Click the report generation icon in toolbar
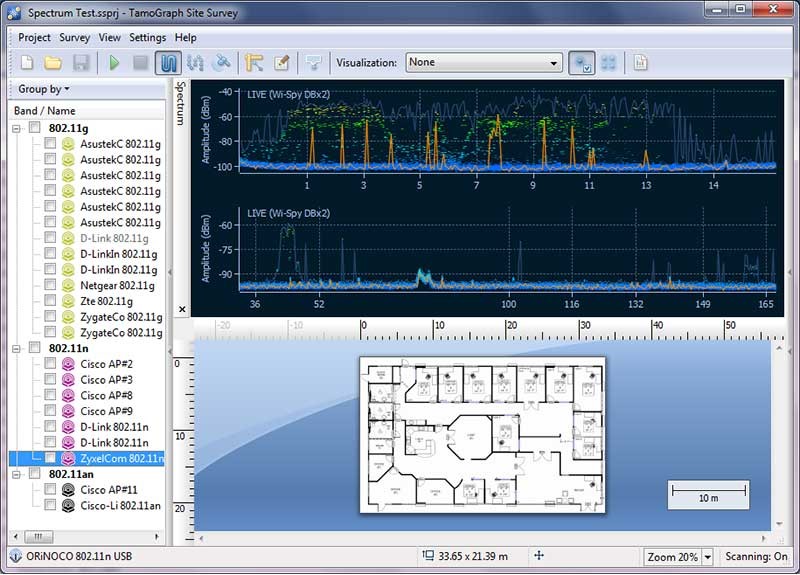800x575 pixels. point(640,63)
